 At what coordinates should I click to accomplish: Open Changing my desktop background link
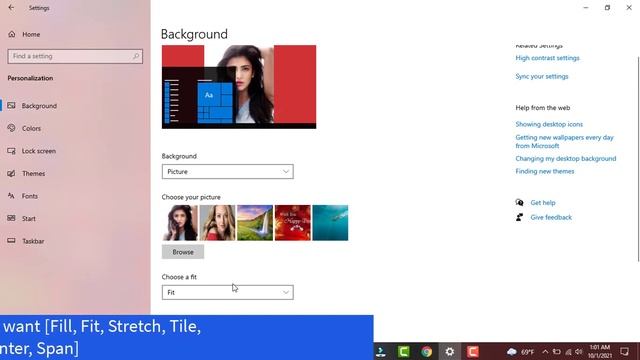pyautogui.click(x=566, y=158)
